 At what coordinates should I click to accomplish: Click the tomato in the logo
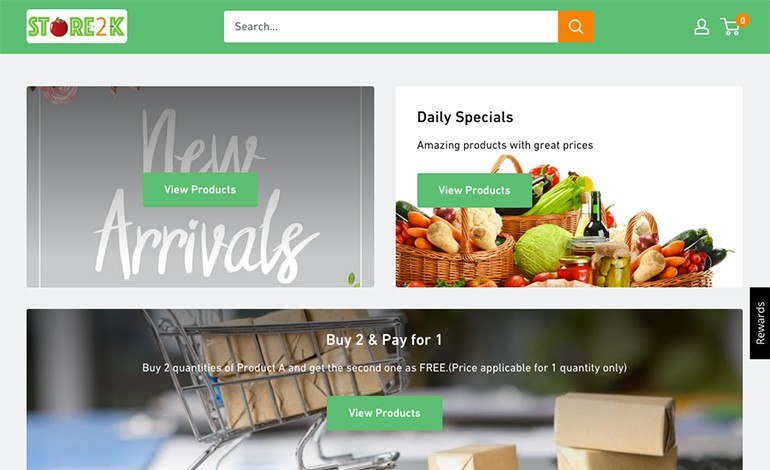click(58, 27)
